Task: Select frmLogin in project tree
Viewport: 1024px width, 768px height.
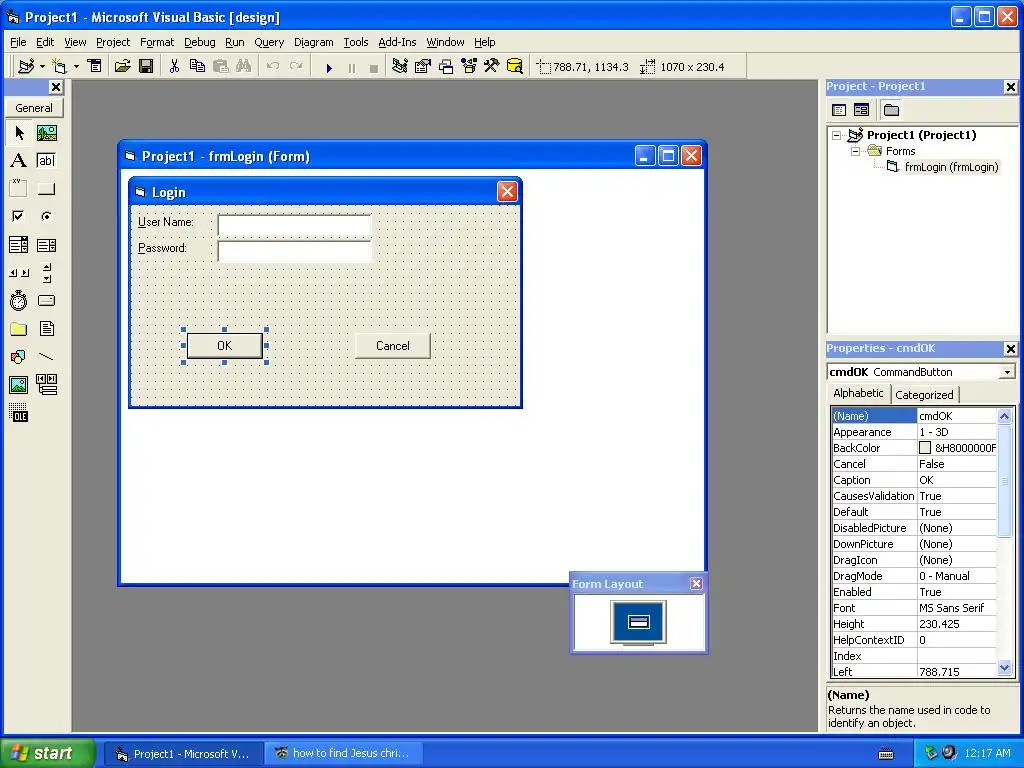Action: point(951,167)
